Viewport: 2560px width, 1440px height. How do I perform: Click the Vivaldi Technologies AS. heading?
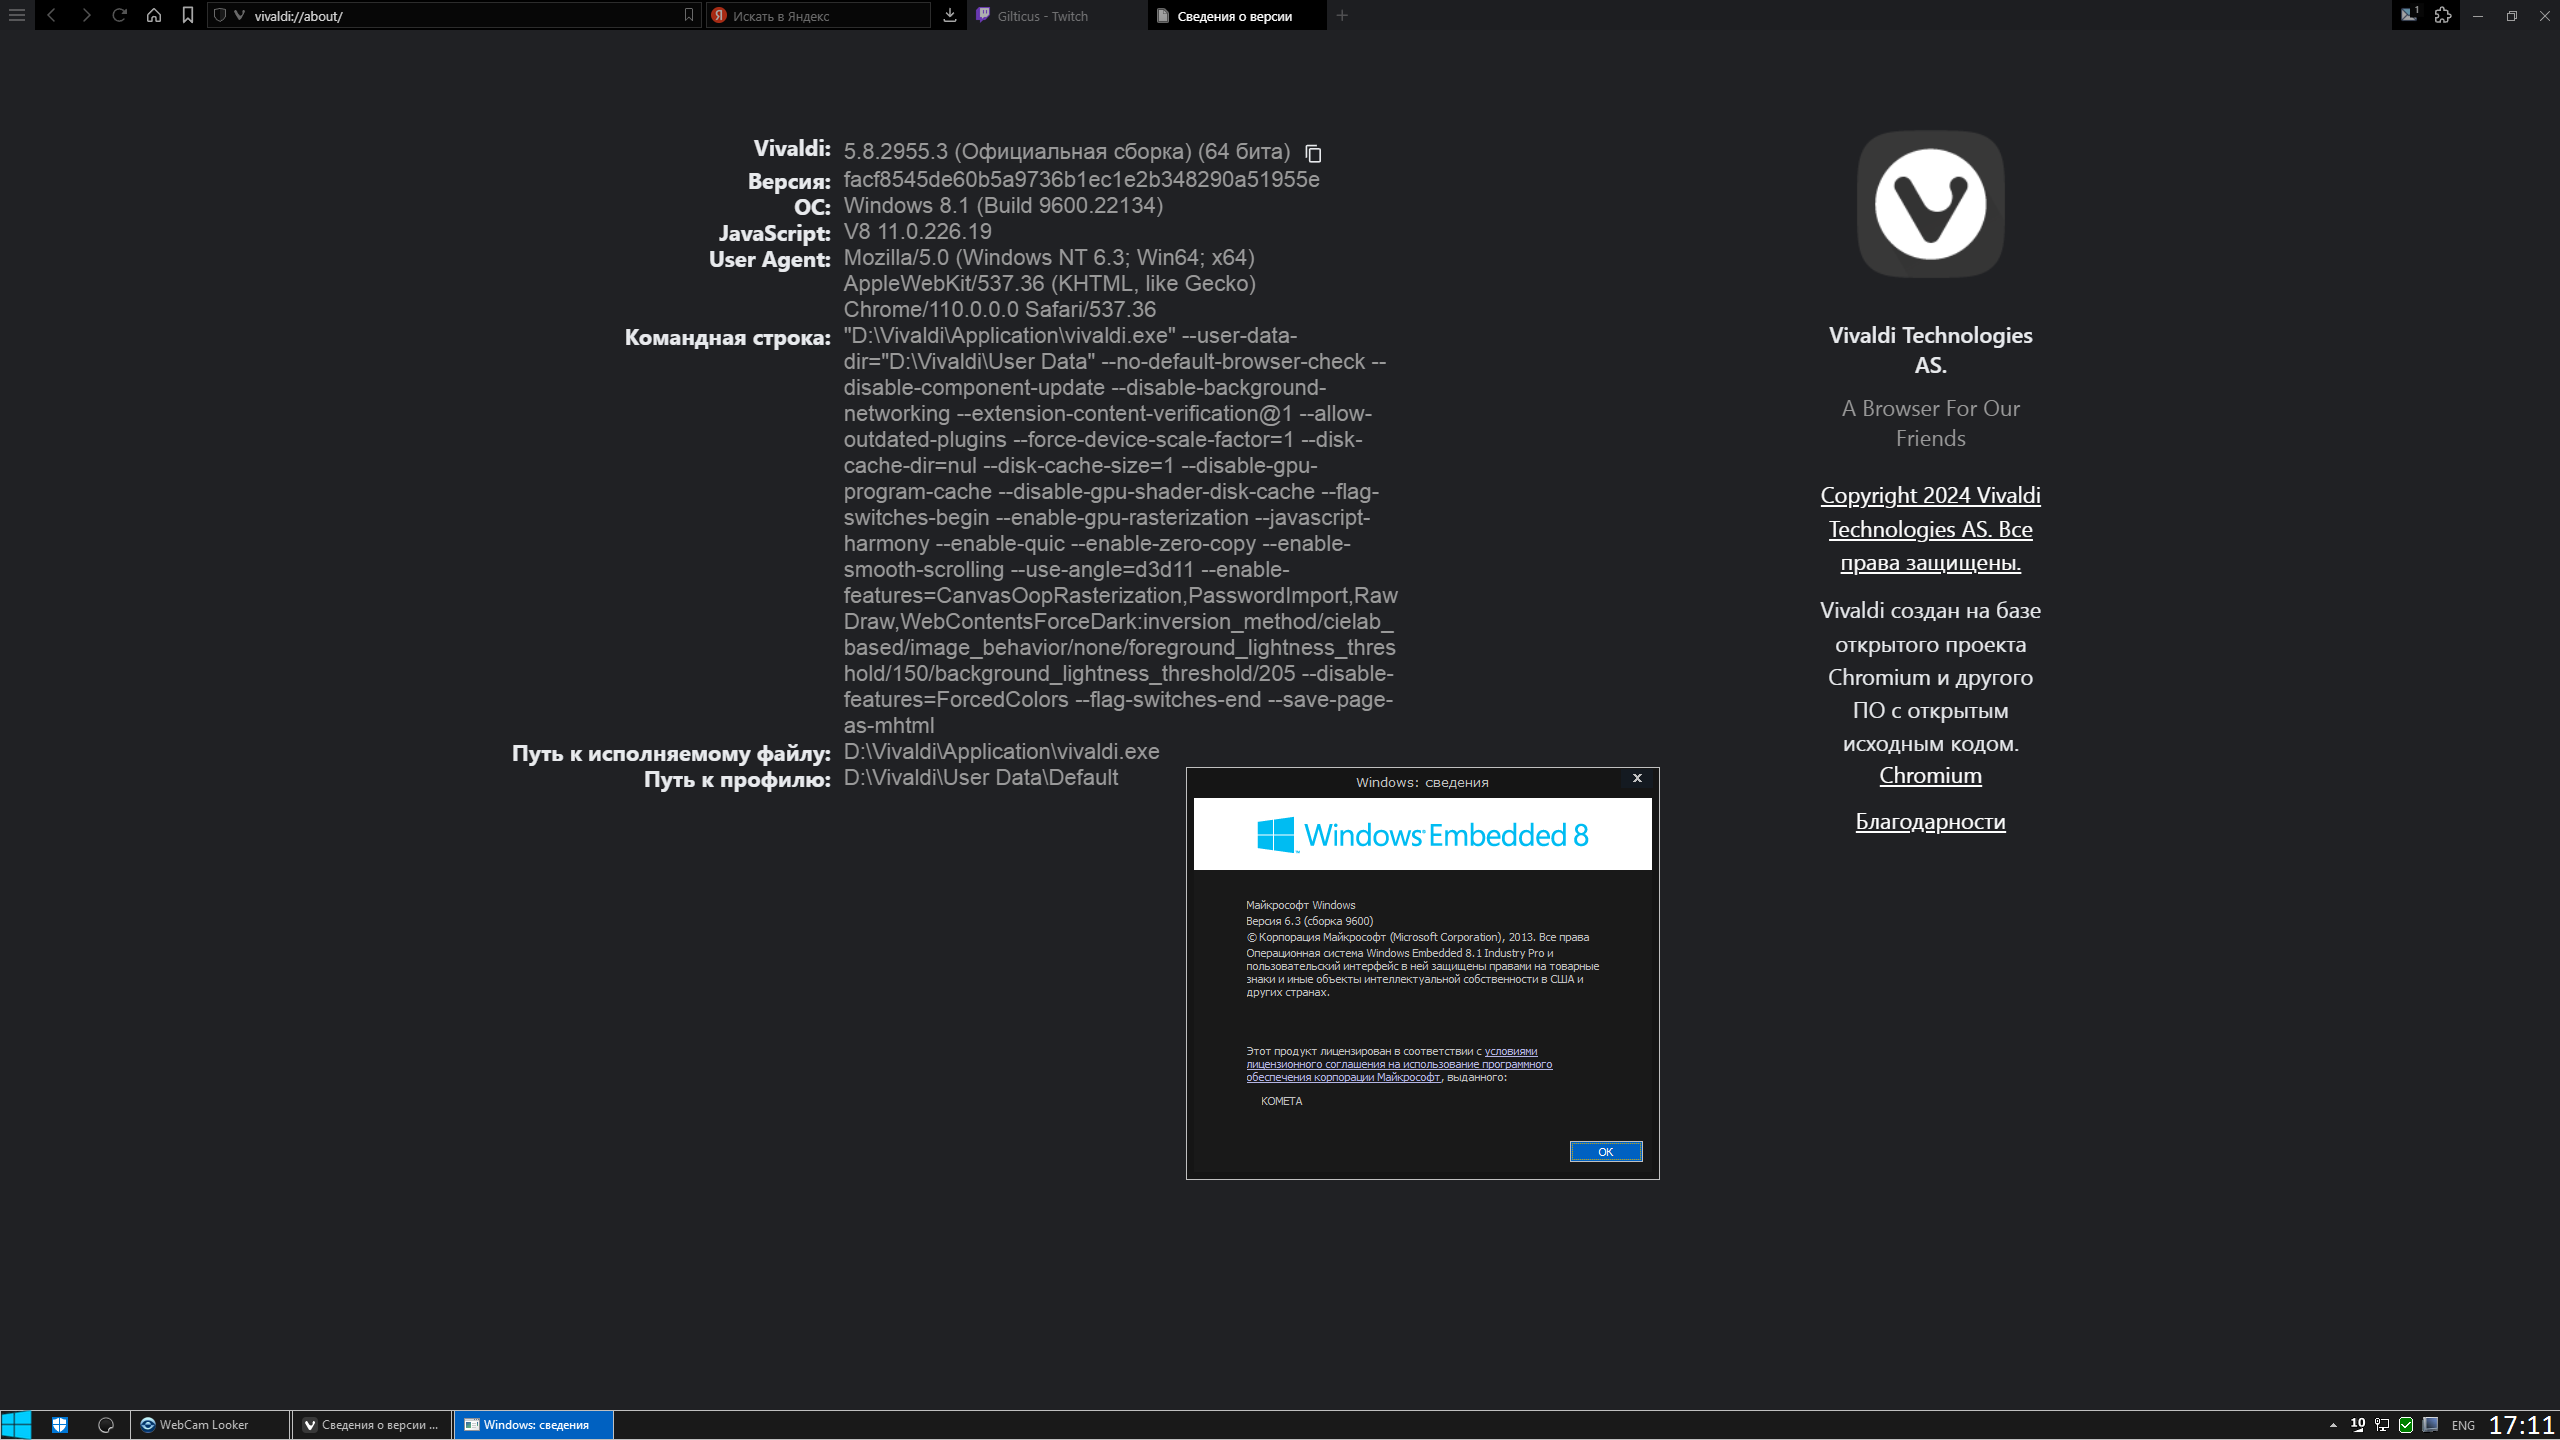[1930, 350]
